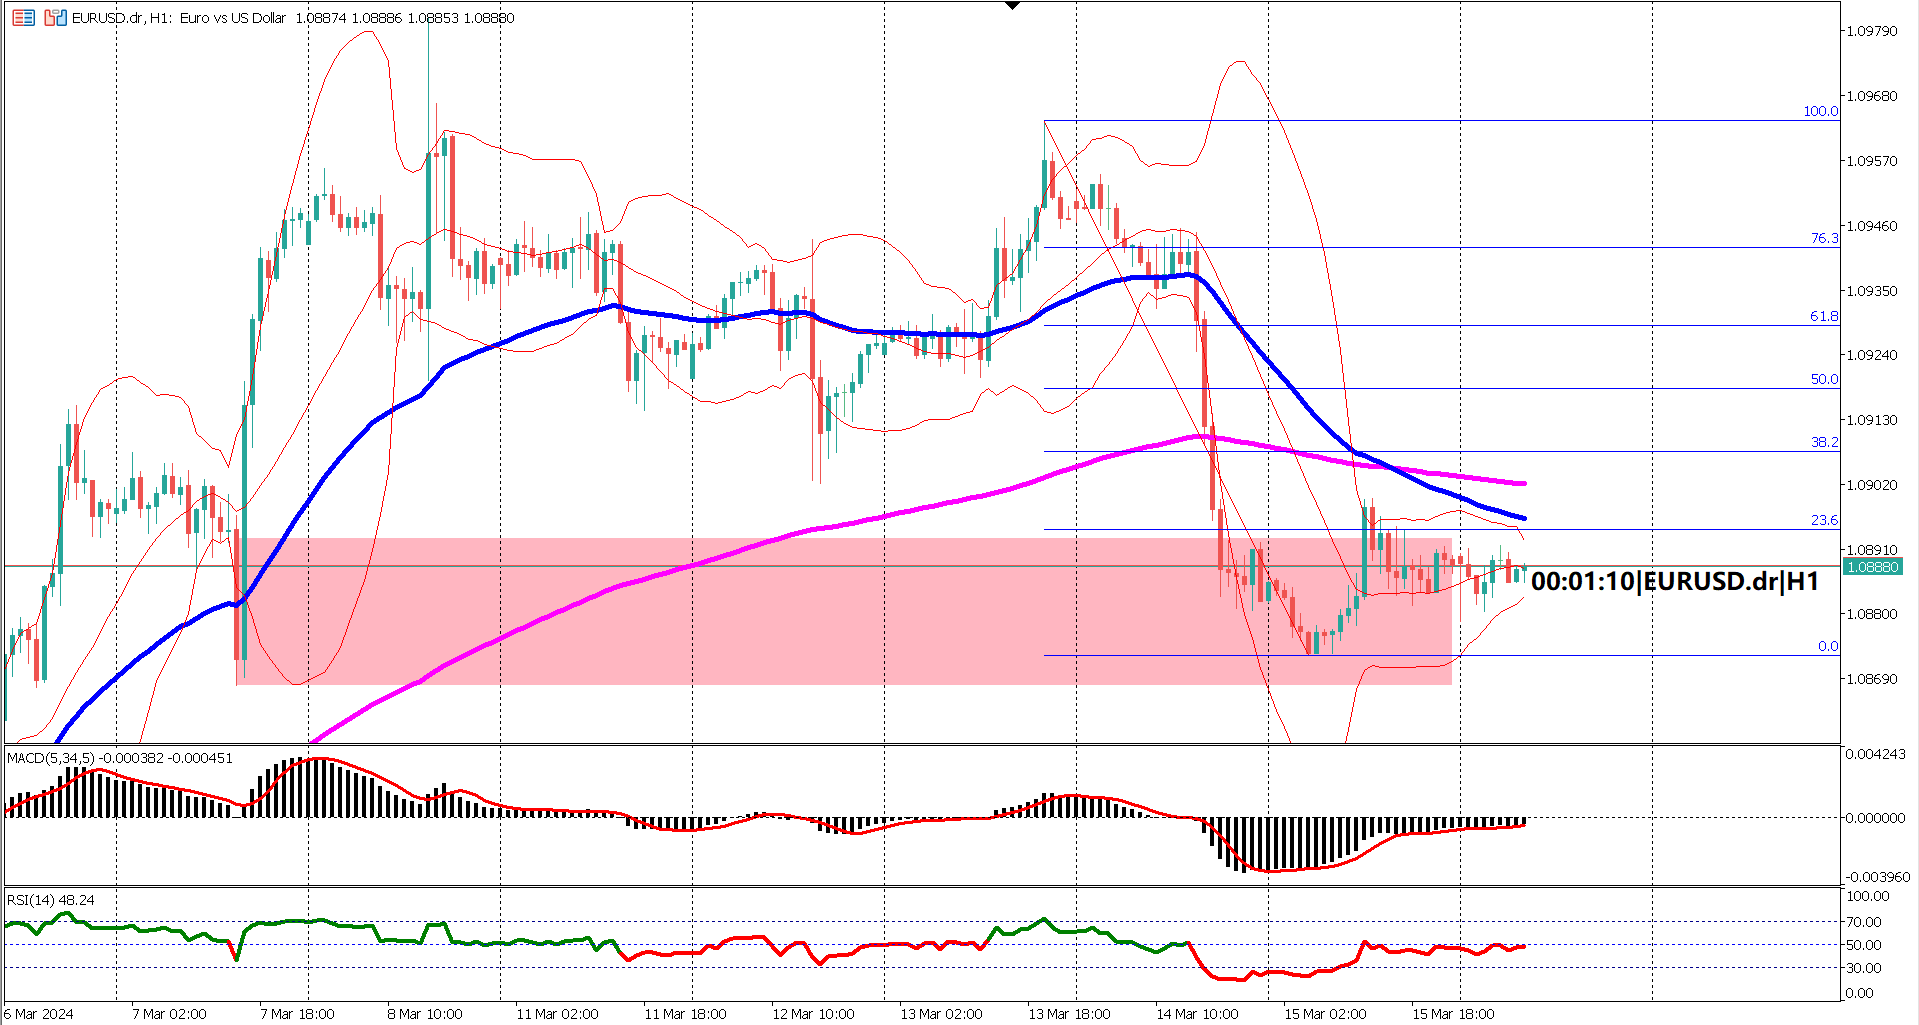Click the MACD zero level 0.000000
The image size is (1919, 1025).
1876,818
